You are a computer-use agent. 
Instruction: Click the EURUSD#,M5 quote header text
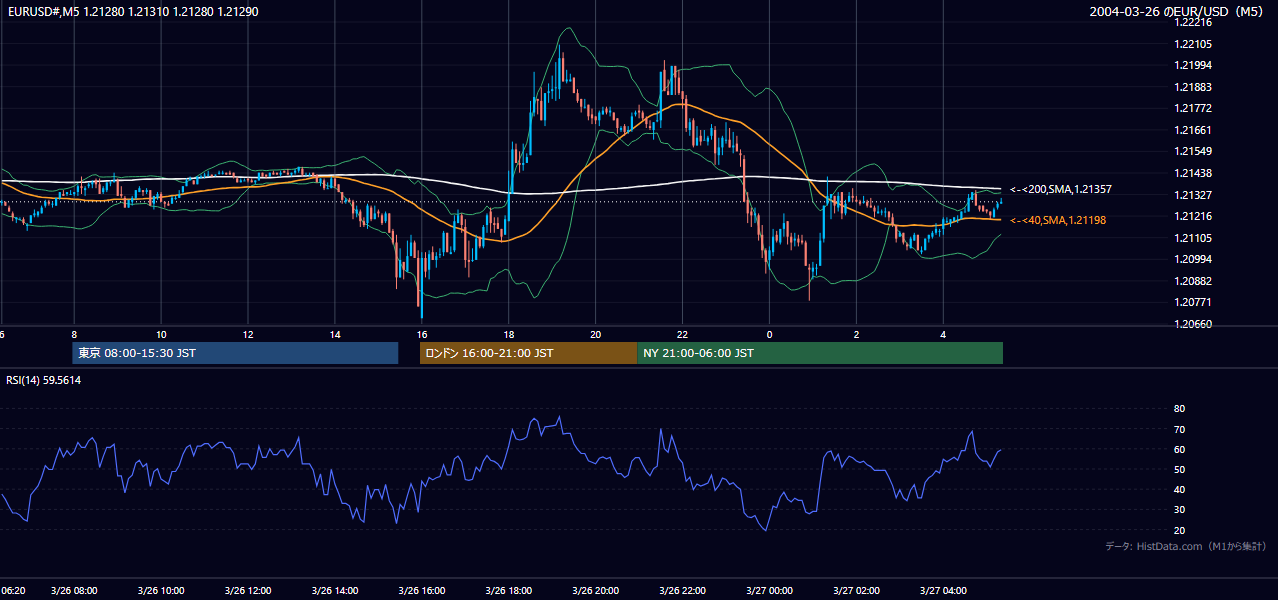[x=131, y=12]
